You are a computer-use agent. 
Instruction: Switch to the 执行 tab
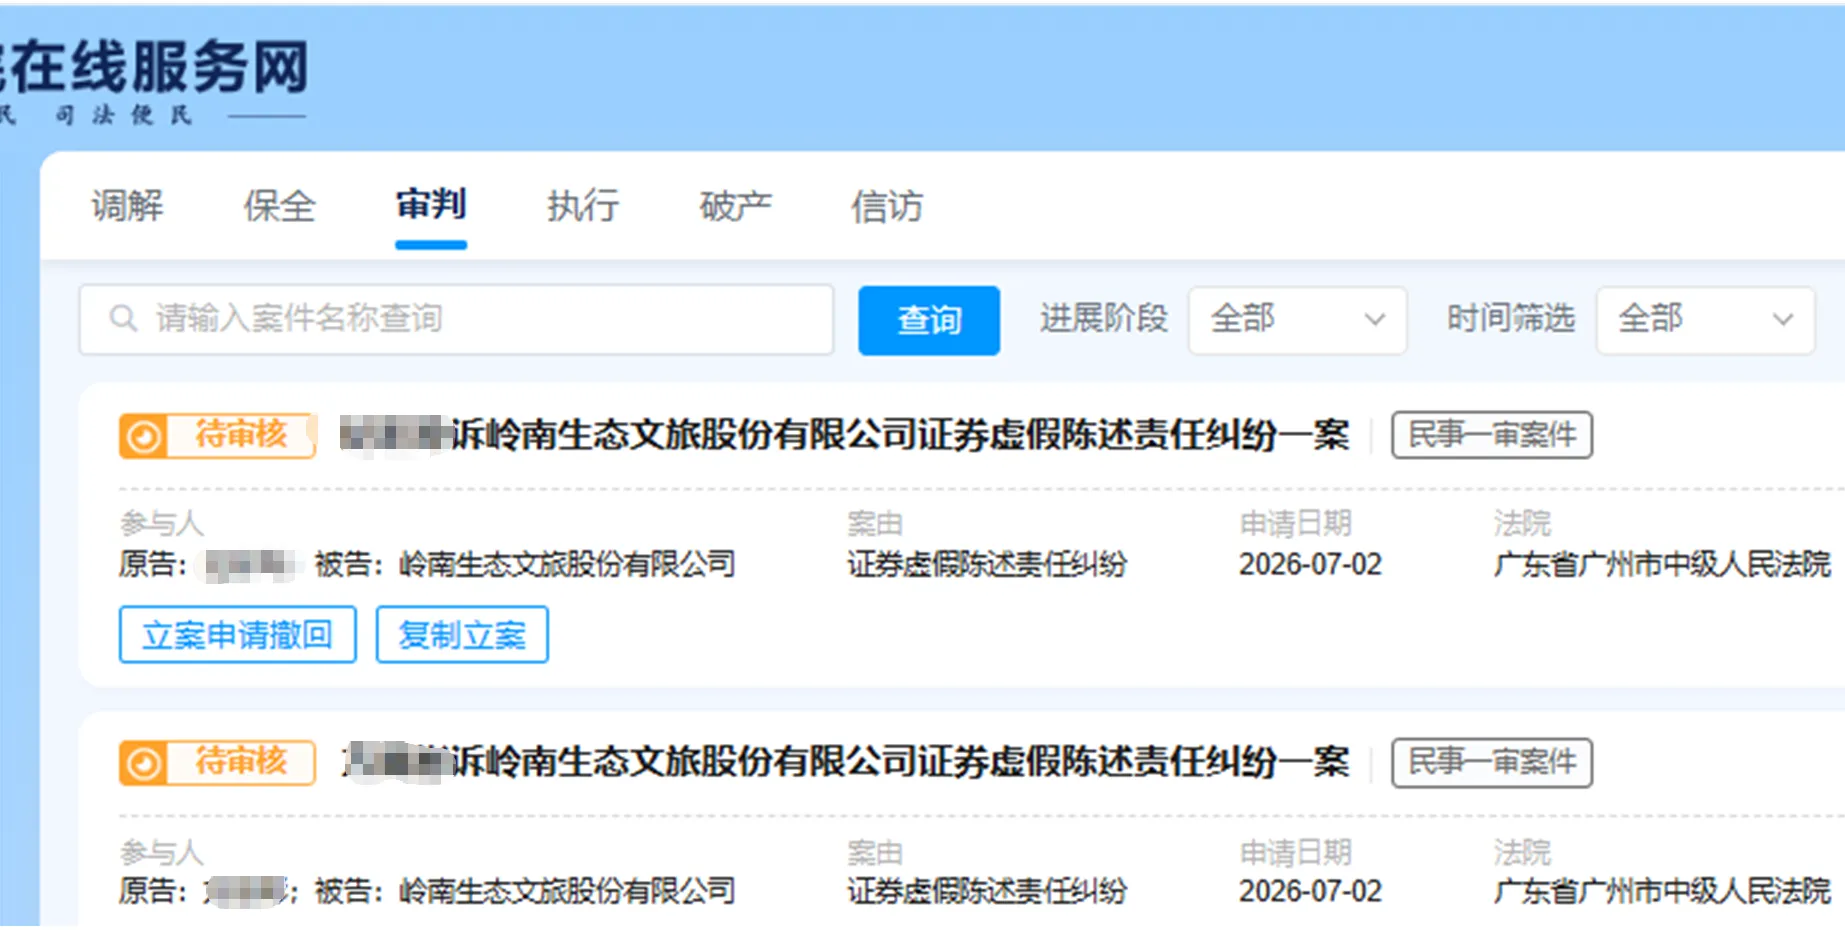[583, 206]
